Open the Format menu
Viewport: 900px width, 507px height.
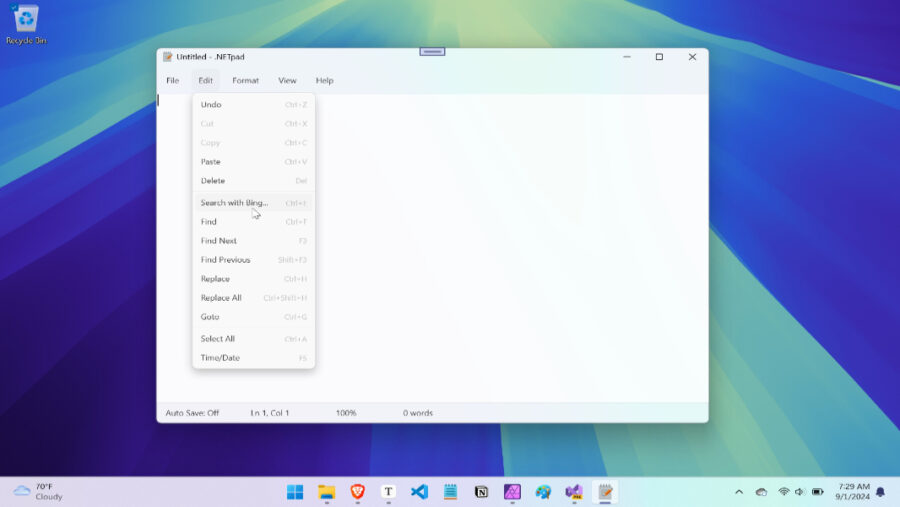[x=245, y=80]
